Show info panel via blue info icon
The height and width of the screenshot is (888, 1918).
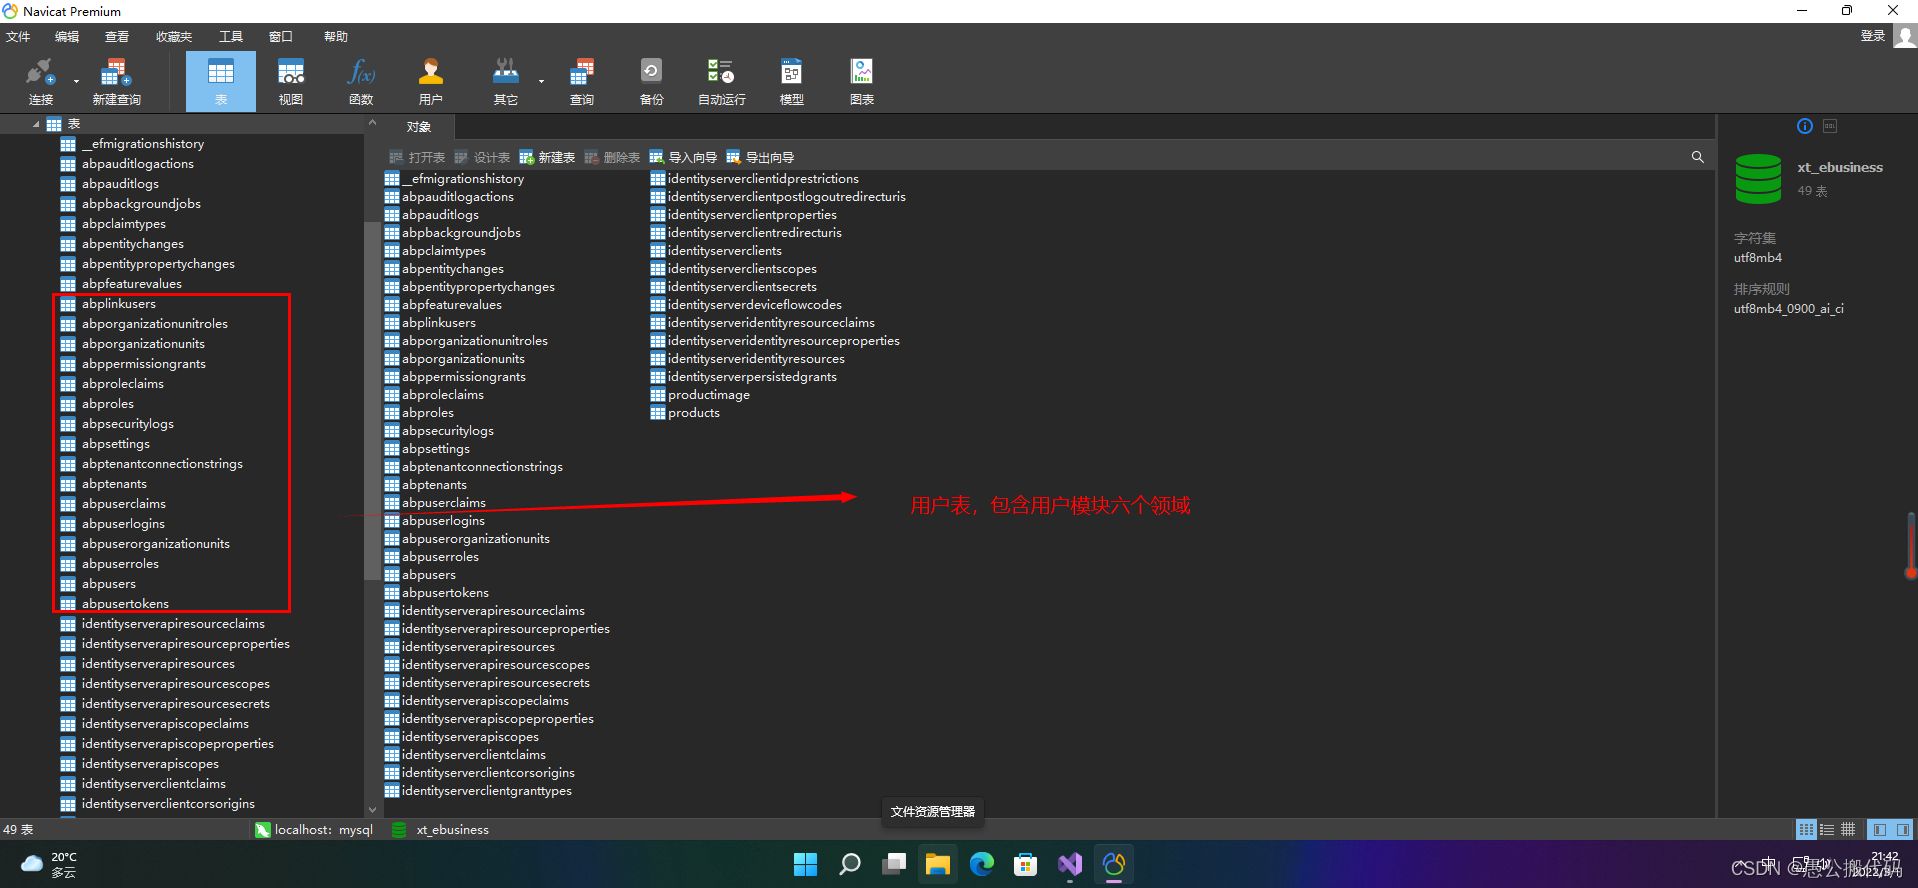coord(1804,126)
